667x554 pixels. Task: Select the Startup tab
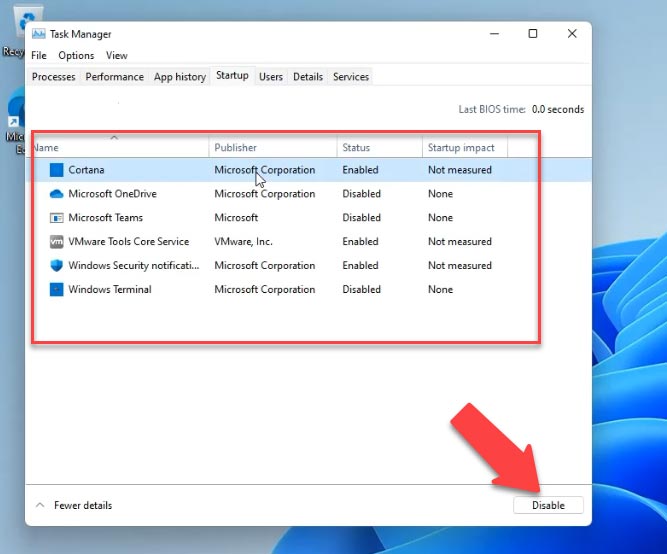(x=232, y=75)
